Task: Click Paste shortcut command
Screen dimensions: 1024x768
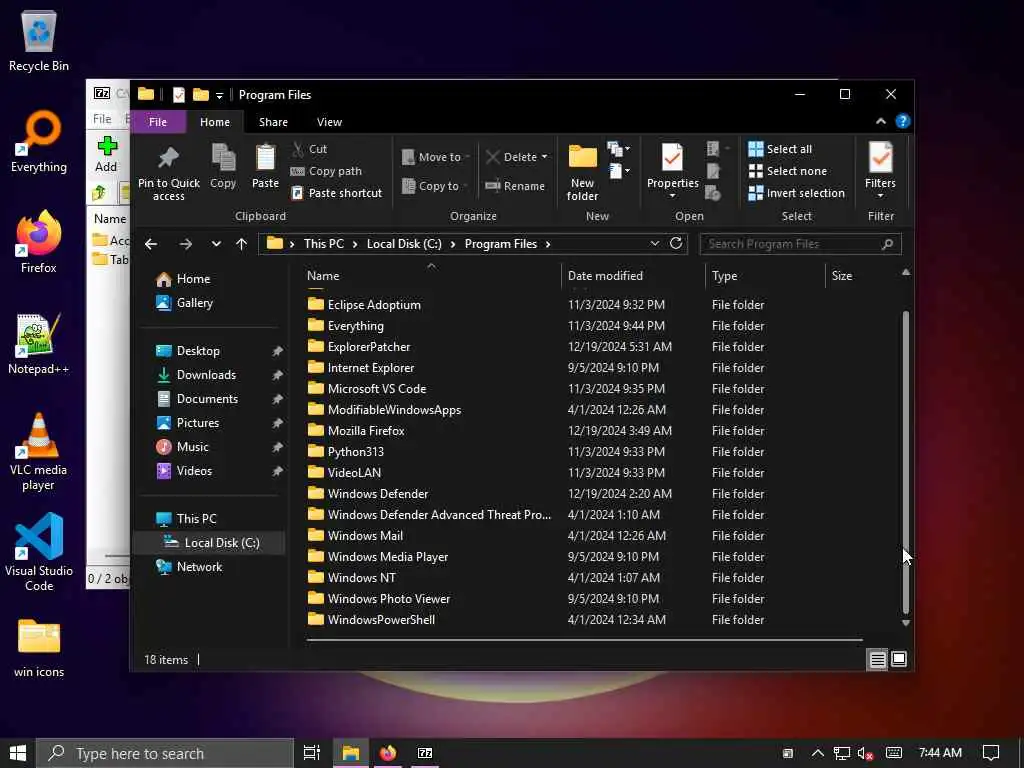Action: click(x=336, y=193)
